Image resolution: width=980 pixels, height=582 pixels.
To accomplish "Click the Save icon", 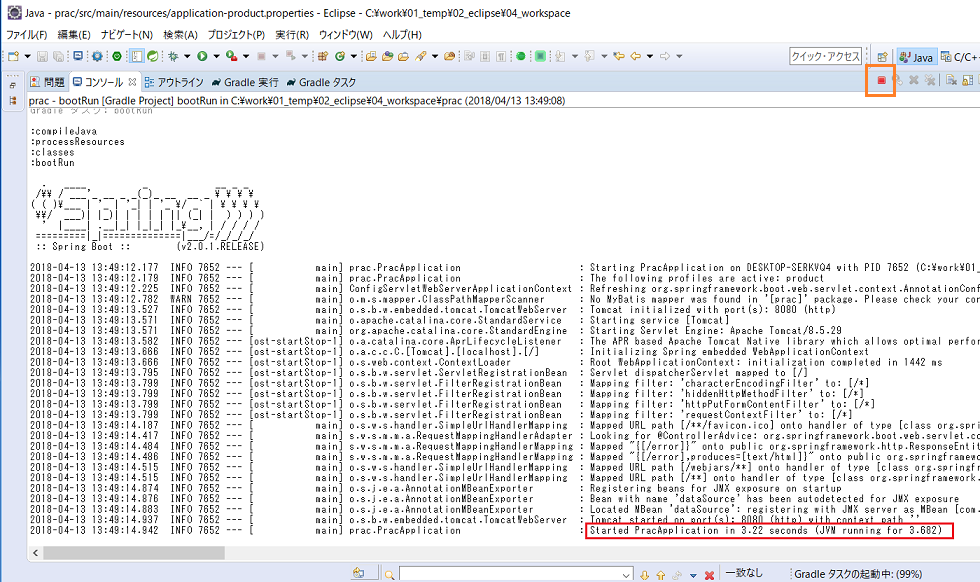I will click(x=44, y=57).
